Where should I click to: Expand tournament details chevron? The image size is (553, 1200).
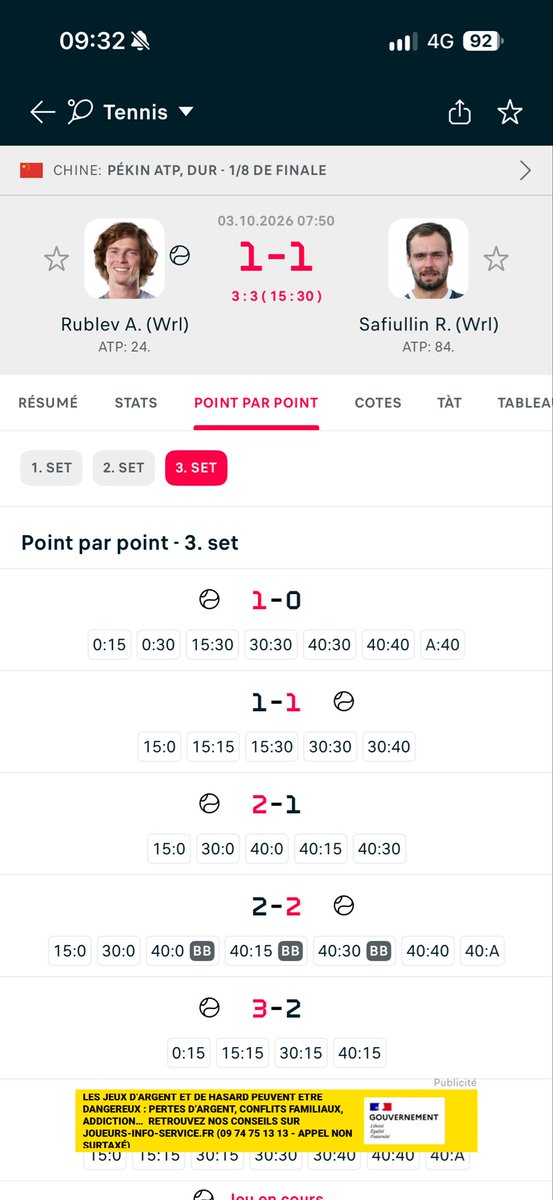pyautogui.click(x=525, y=170)
